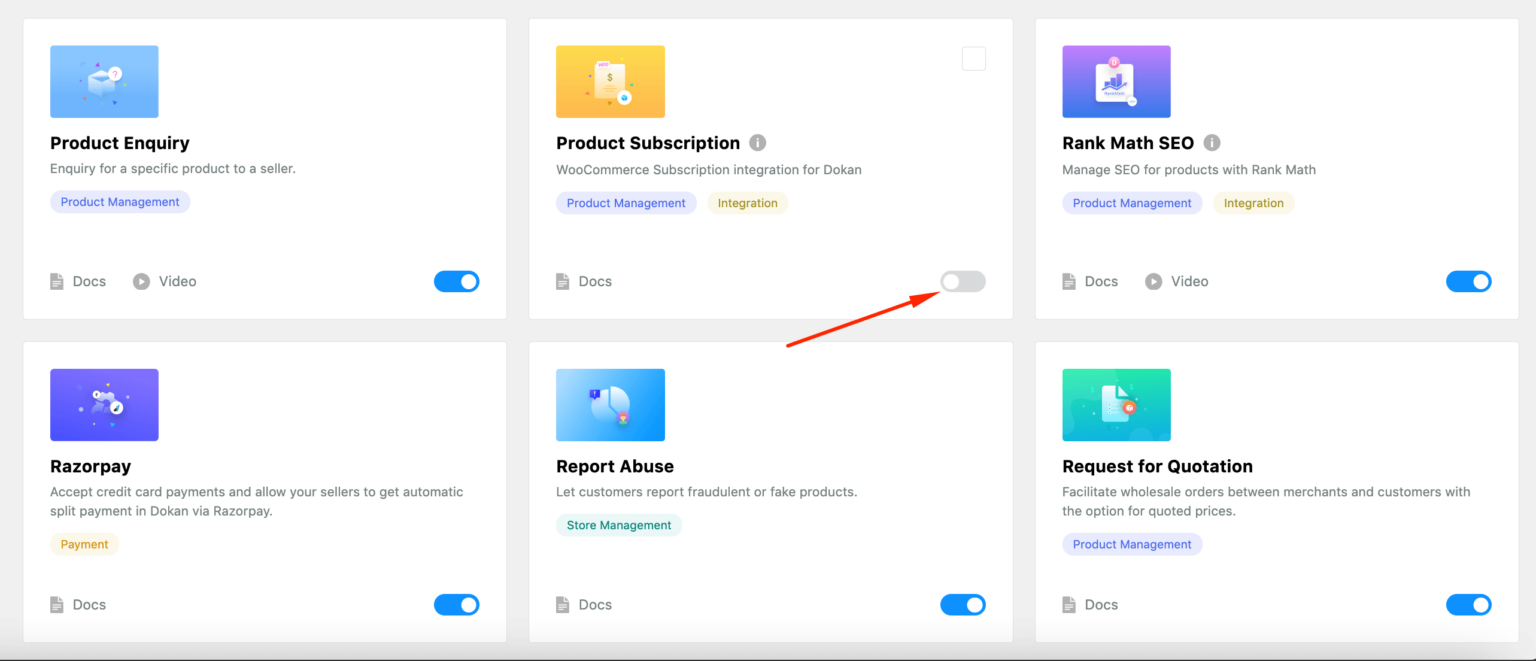Click the info icon beside Product Subscription

(x=758, y=143)
